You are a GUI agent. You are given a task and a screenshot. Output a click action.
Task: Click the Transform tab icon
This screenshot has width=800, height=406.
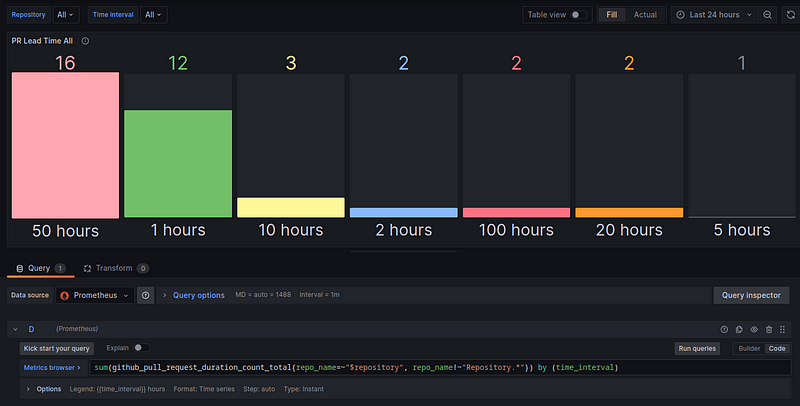pos(87,268)
